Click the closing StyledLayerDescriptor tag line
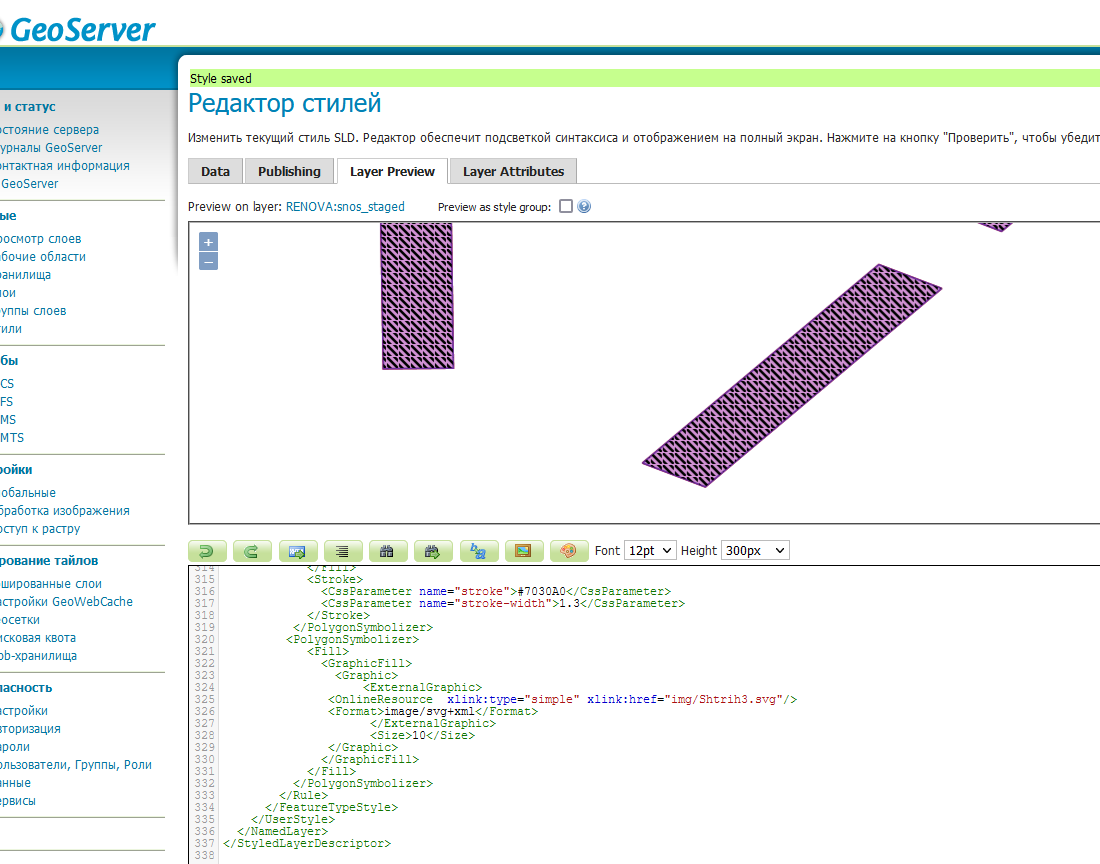 [307, 843]
